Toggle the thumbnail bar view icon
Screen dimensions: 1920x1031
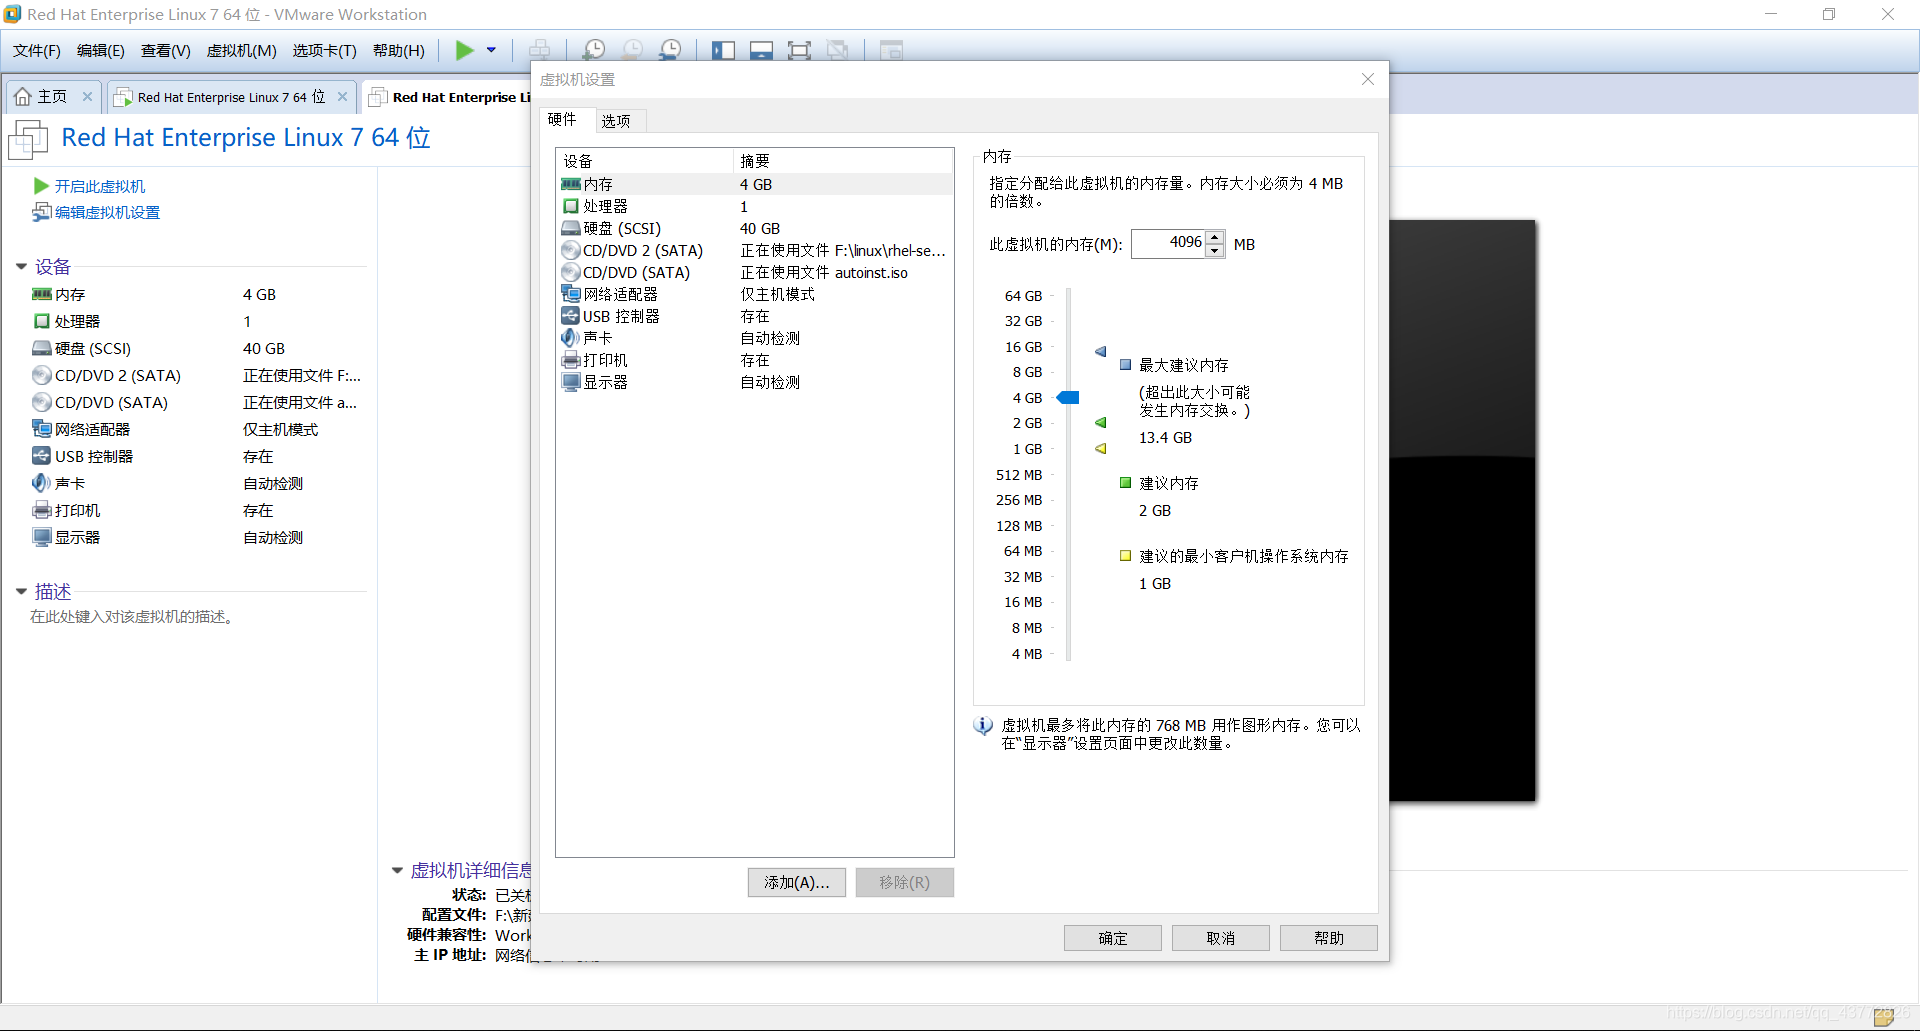click(x=761, y=50)
